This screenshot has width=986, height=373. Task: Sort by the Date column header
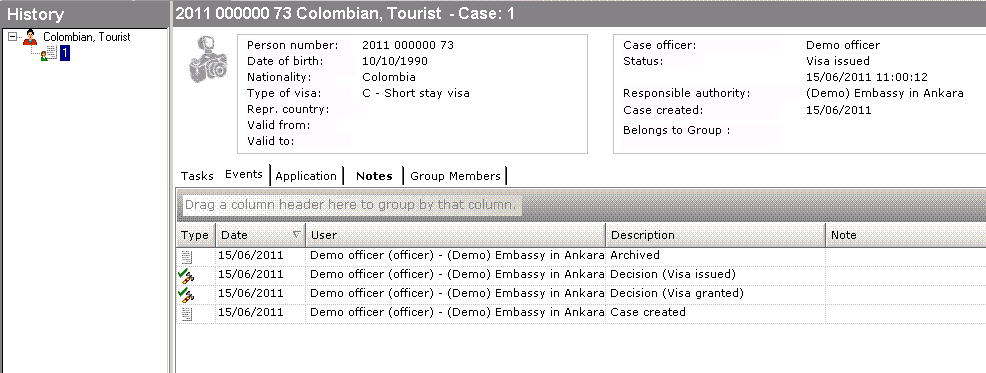(260, 235)
